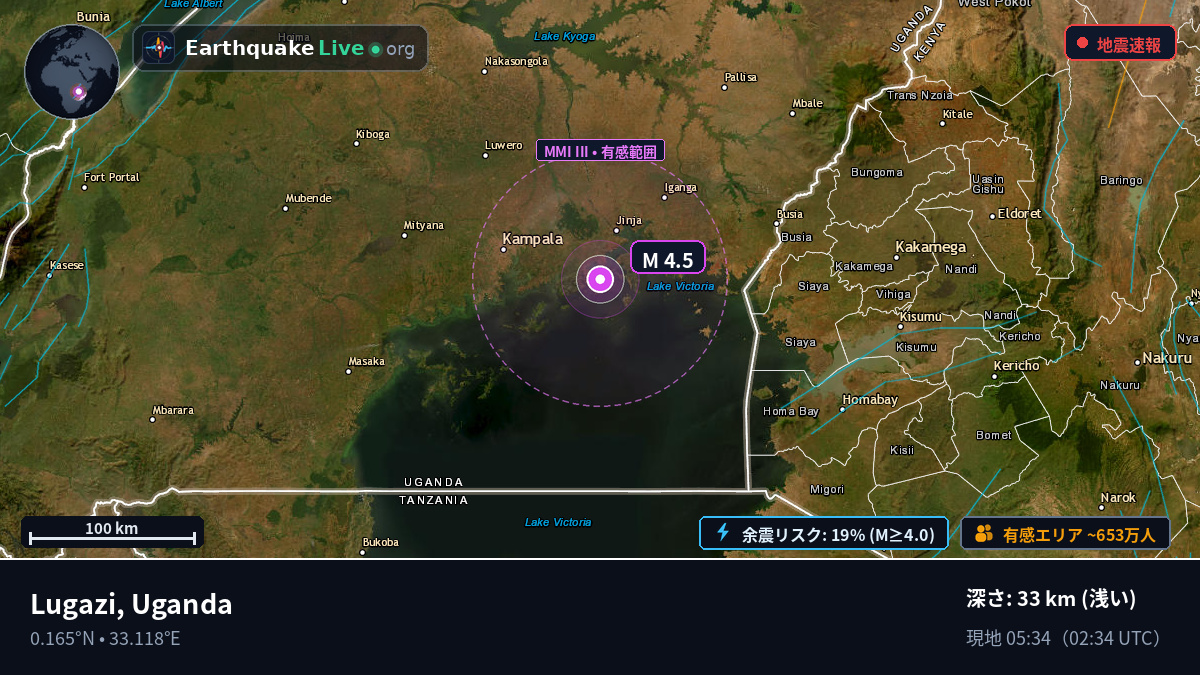This screenshot has width=1200, height=675.
Task: Select the Pallisa town label
Action: (x=741, y=77)
